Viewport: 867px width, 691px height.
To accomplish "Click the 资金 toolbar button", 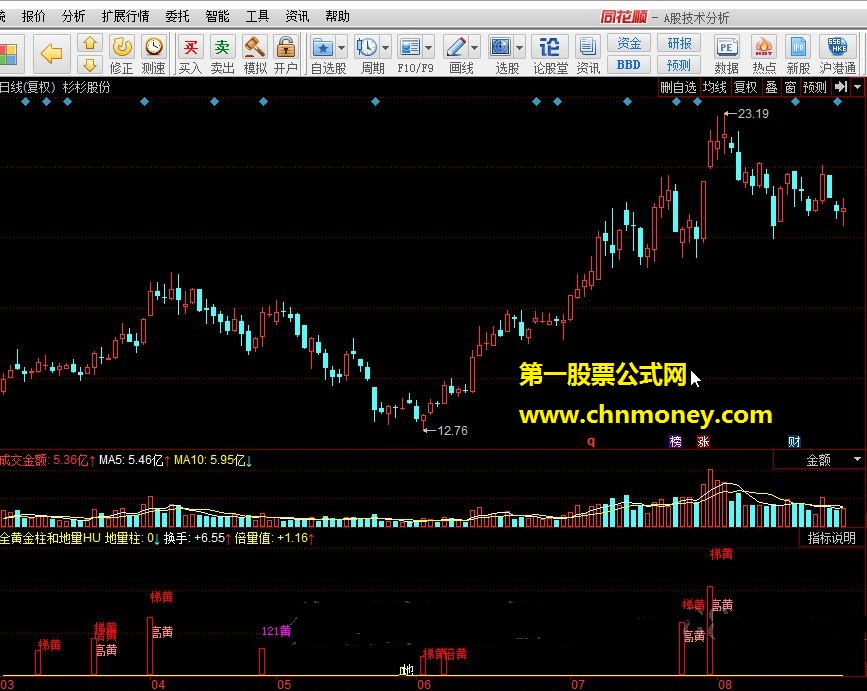I will click(629, 43).
